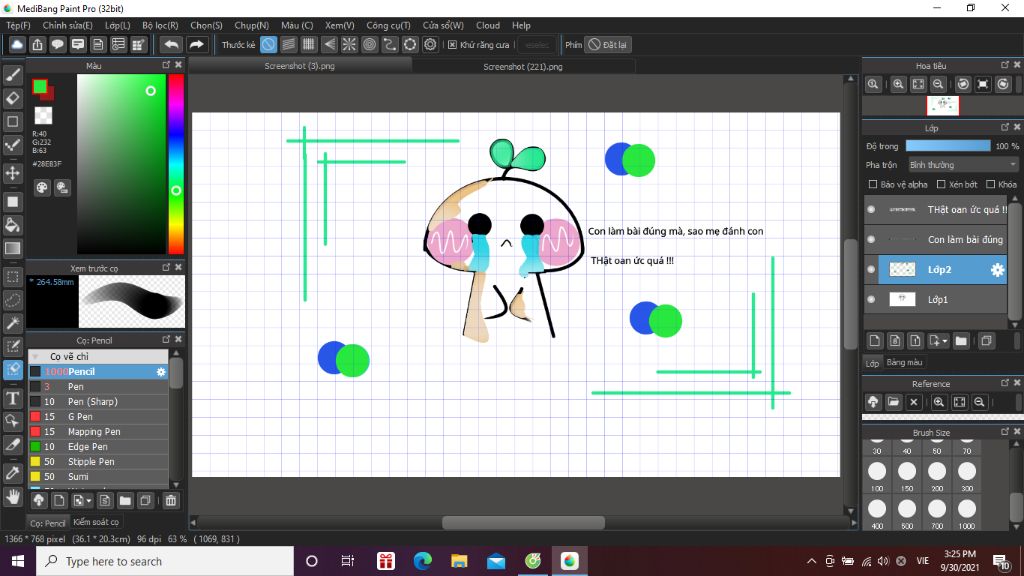1024x576 pixels.
Task: Create a new layer with the page icon
Action: point(875,341)
